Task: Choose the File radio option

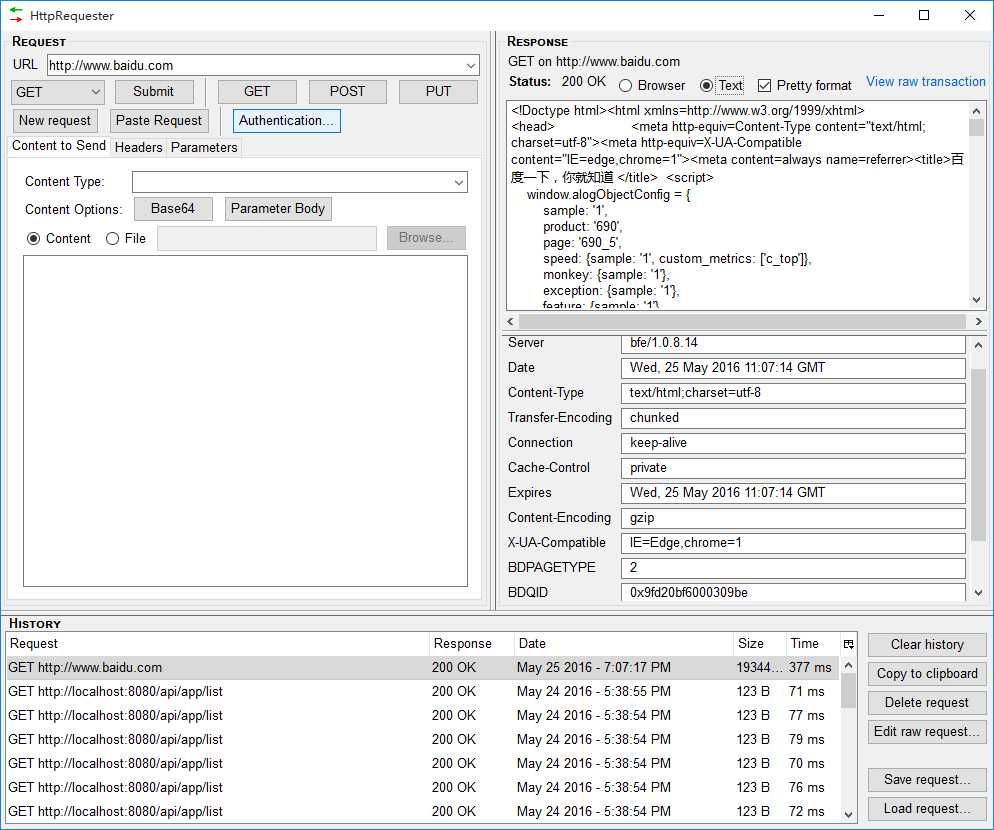Action: 112,238
